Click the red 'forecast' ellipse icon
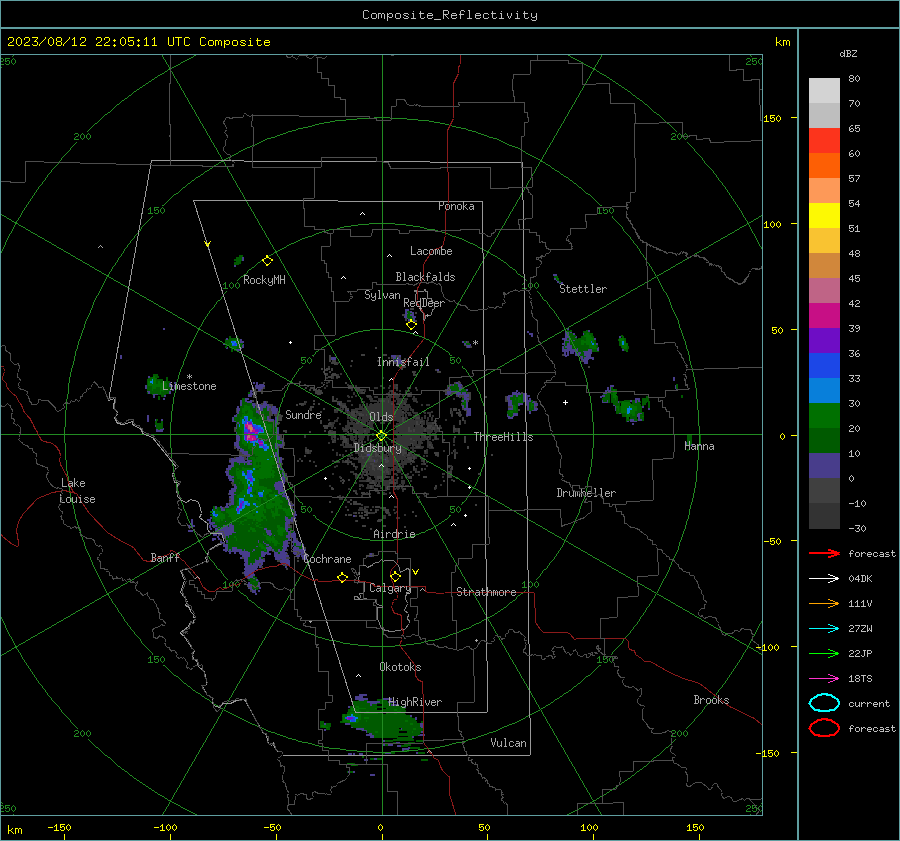900x841 pixels. pyautogui.click(x=824, y=728)
